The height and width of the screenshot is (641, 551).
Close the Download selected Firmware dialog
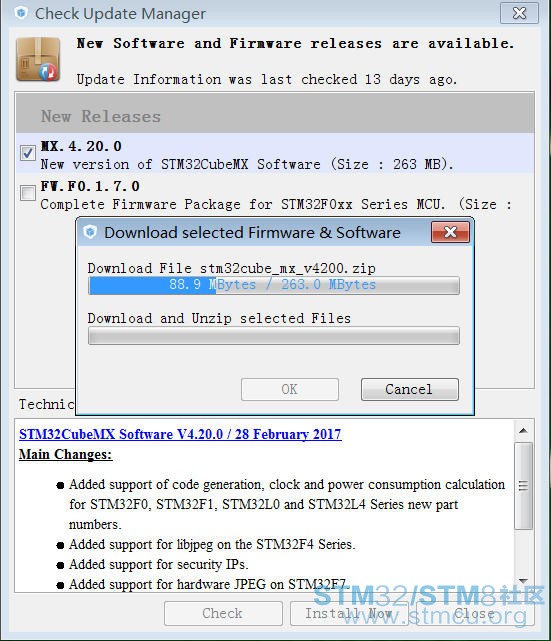tap(450, 232)
